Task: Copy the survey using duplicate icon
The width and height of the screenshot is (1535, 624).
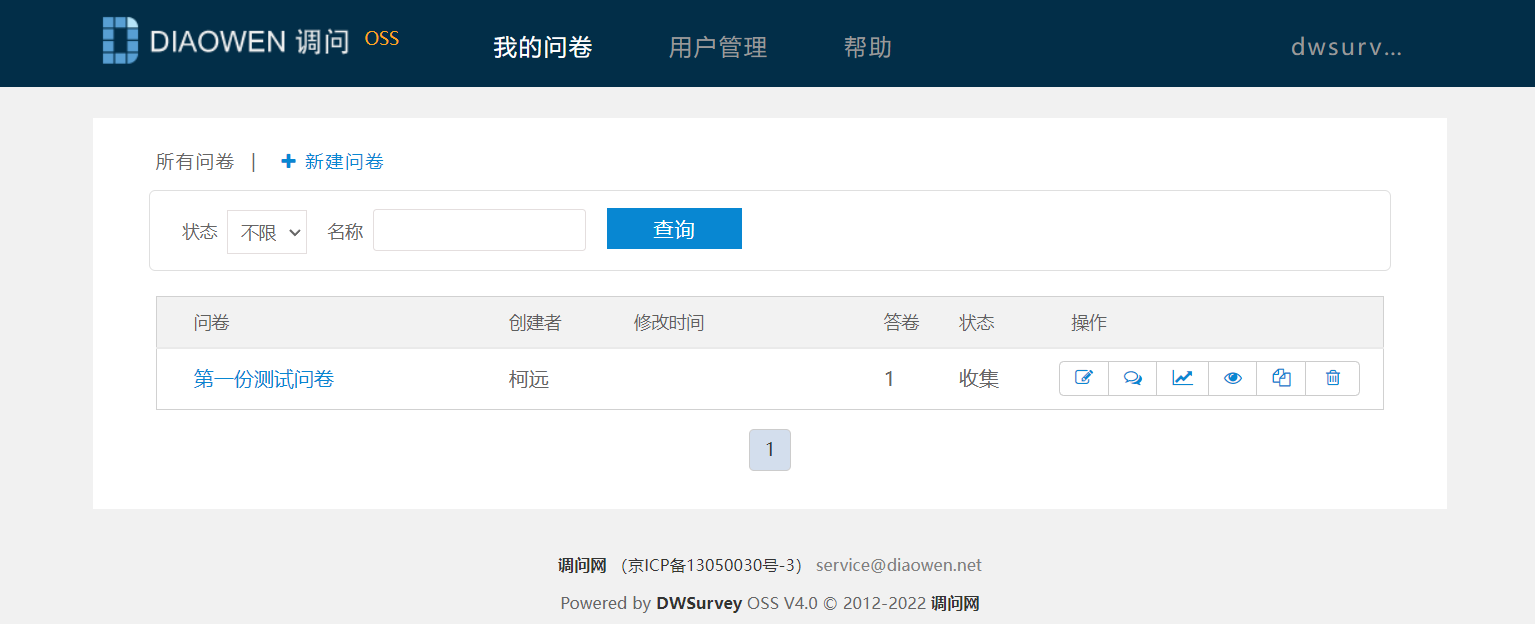Action: [1282, 378]
